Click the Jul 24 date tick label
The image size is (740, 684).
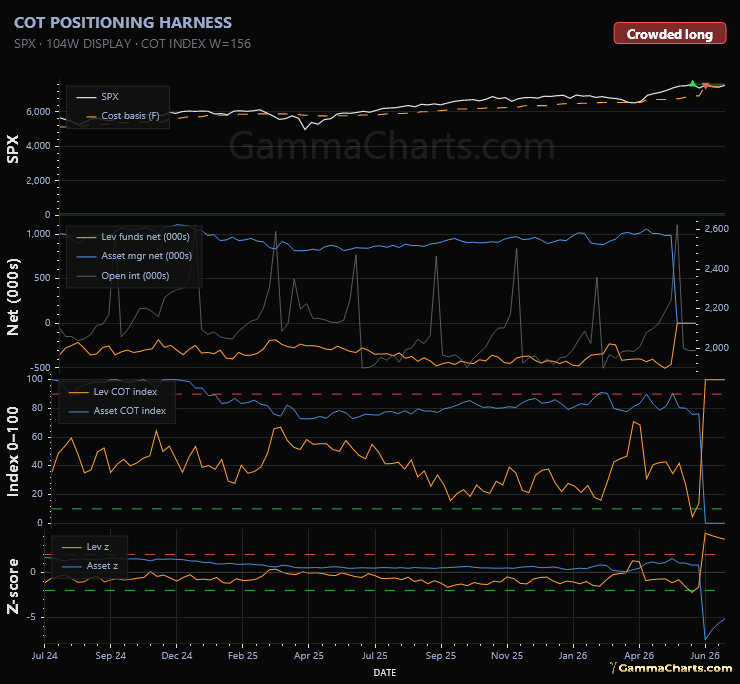point(45,656)
